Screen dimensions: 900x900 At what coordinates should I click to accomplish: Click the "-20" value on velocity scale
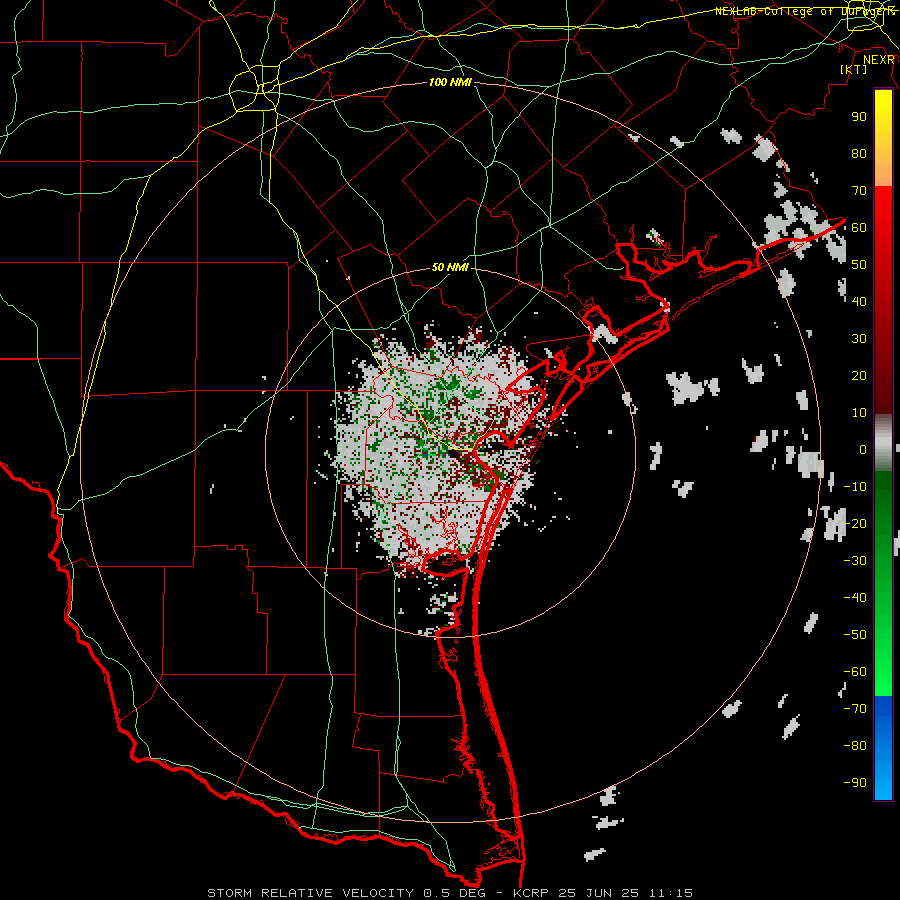tap(855, 524)
